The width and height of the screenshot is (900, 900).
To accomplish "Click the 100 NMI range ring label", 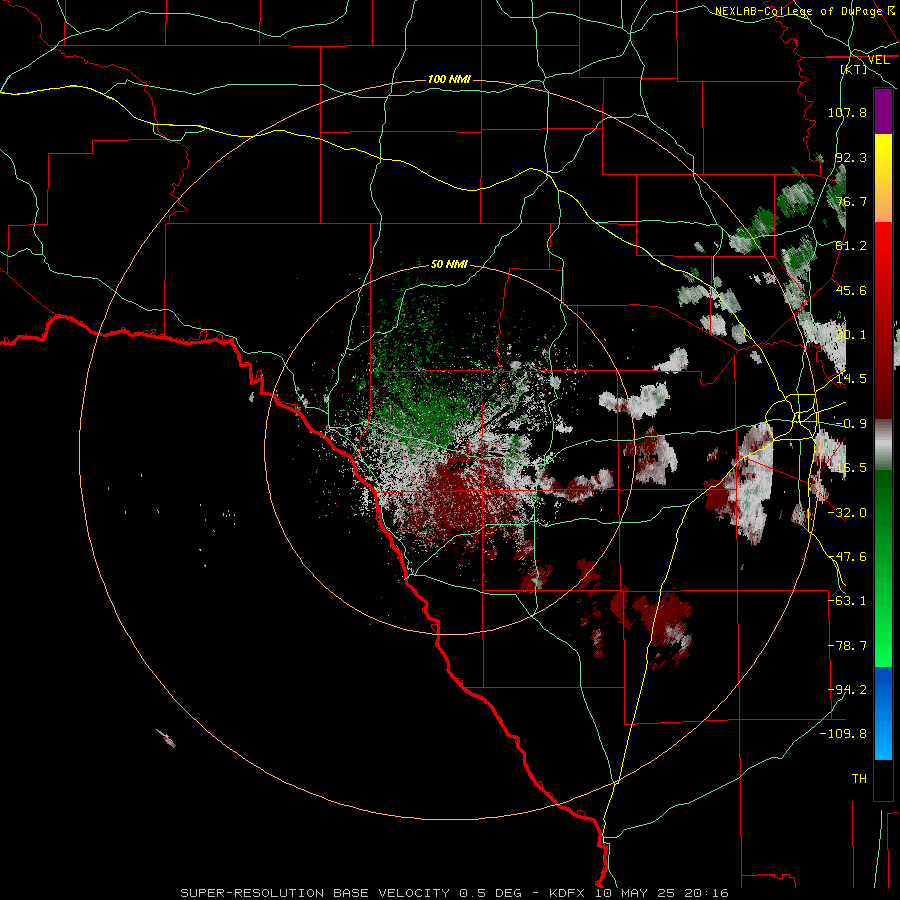I will [449, 79].
